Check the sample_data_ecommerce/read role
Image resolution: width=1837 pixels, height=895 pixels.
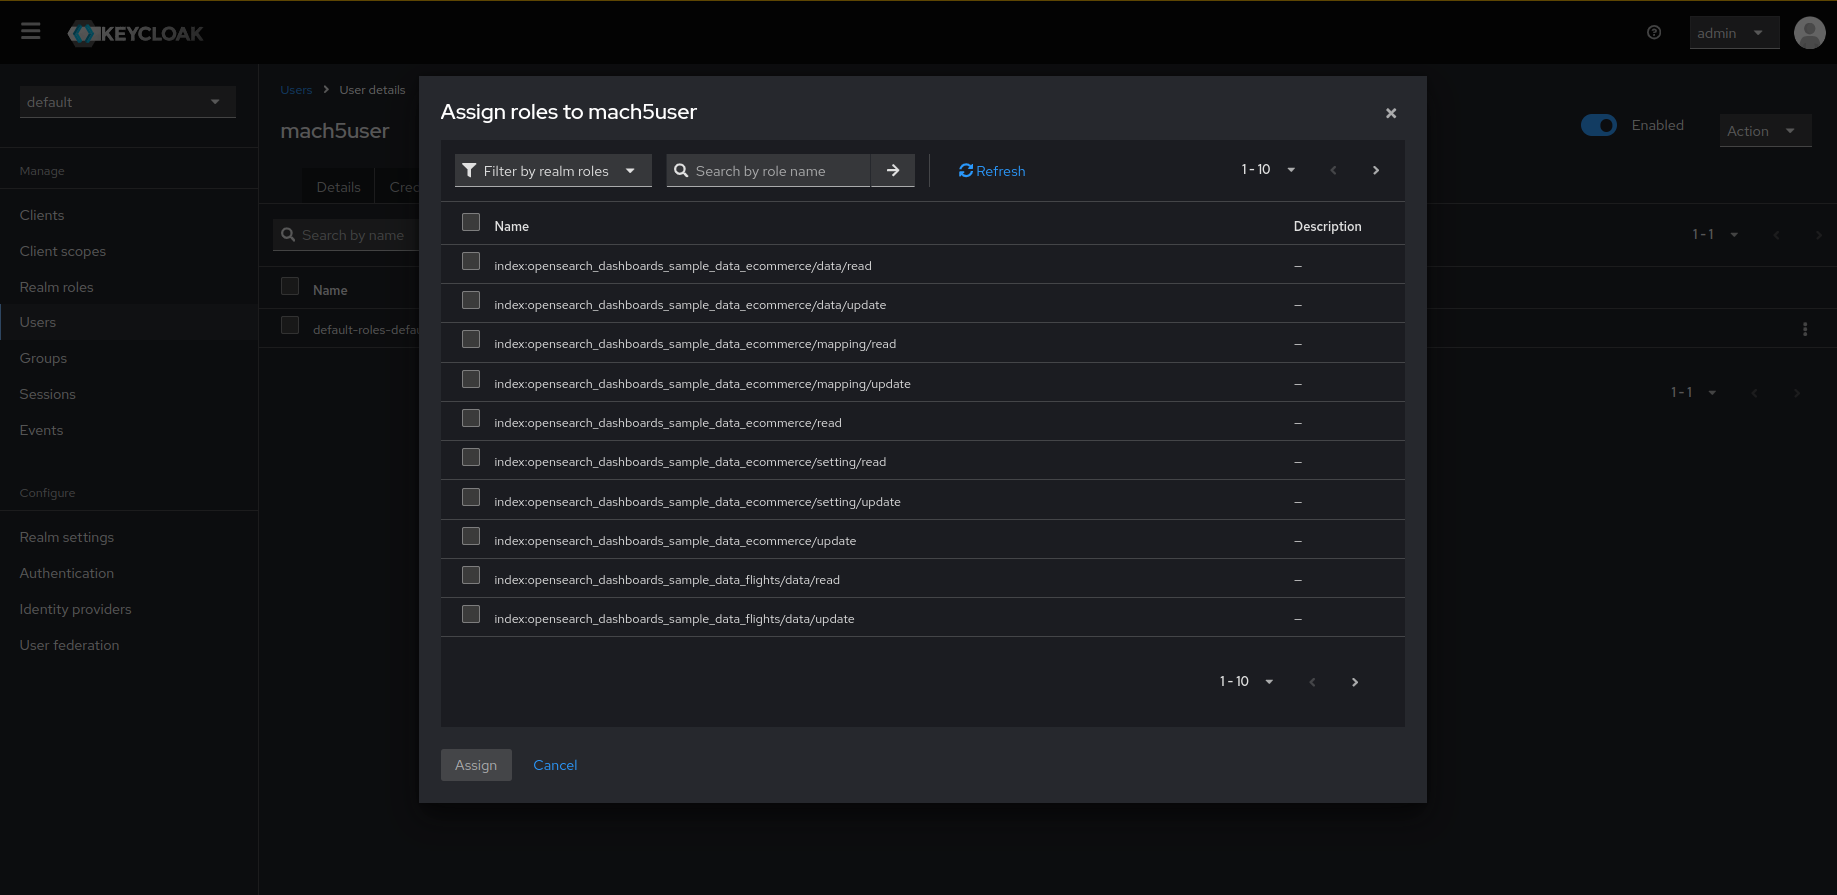pos(471,418)
